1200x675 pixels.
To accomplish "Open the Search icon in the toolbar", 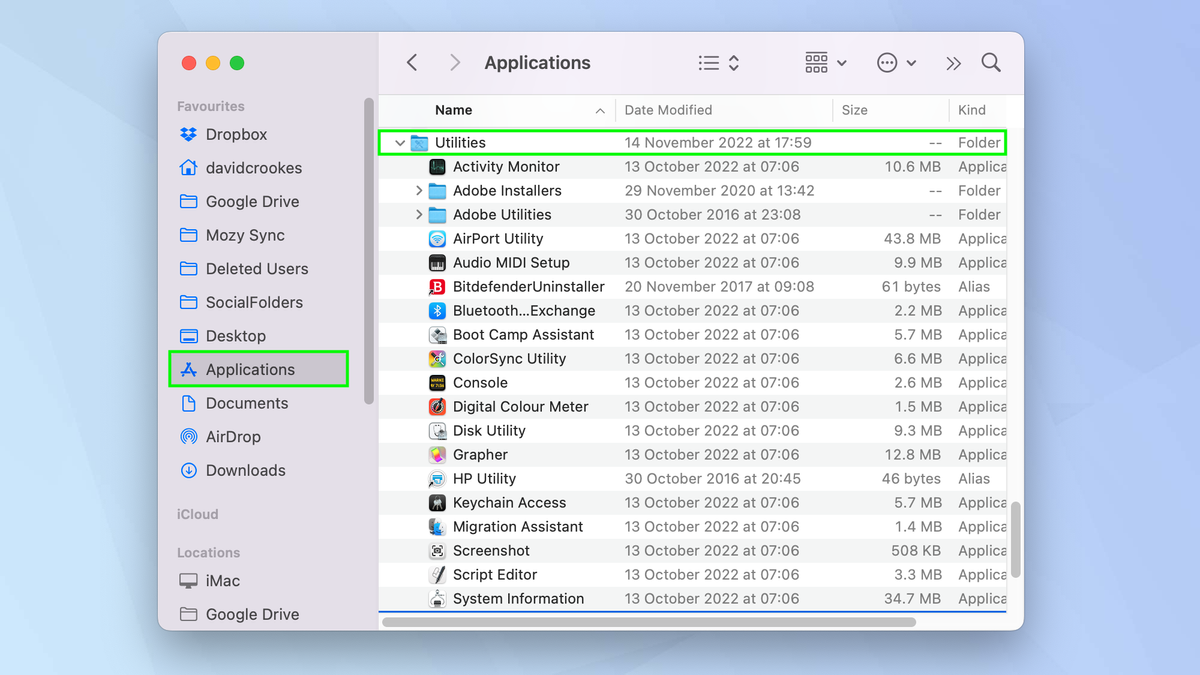I will coord(991,62).
